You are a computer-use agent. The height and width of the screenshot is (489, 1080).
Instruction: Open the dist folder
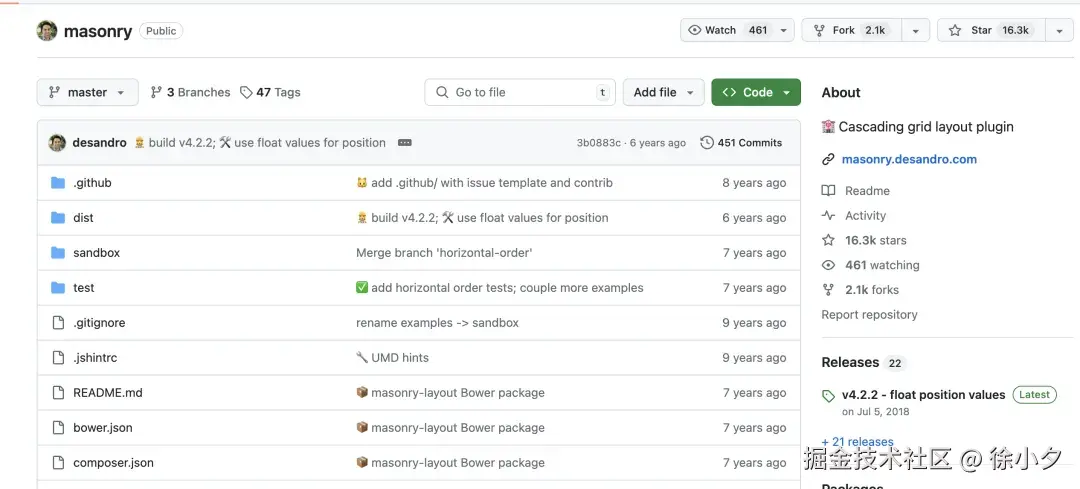[x=83, y=218]
